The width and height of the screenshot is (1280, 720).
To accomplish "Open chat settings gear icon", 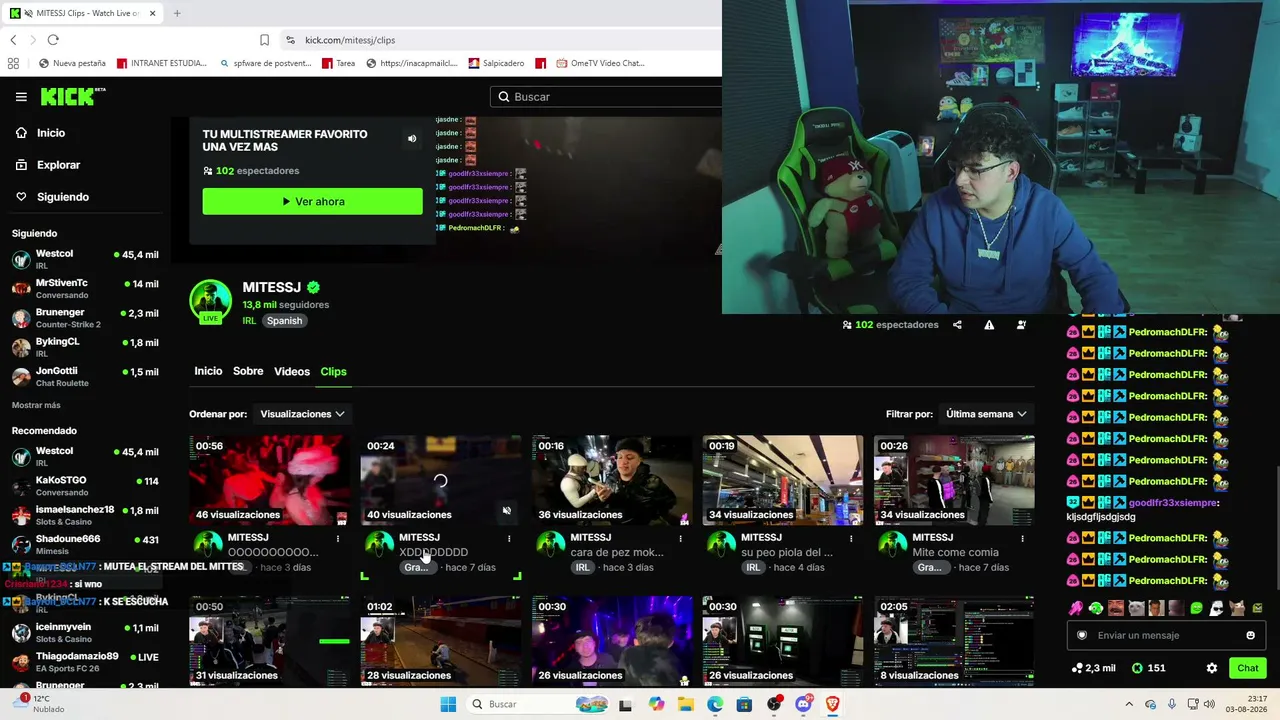I will coord(1212,668).
